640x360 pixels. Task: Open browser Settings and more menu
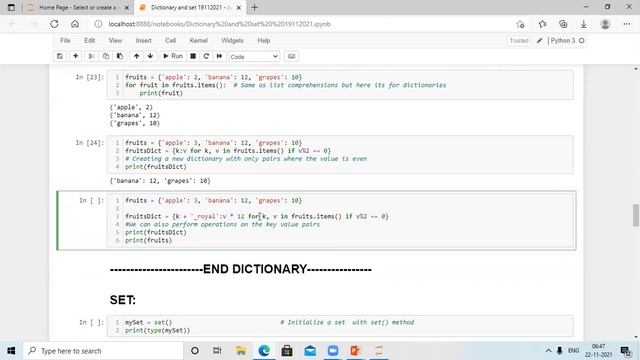pyautogui.click(x=627, y=24)
